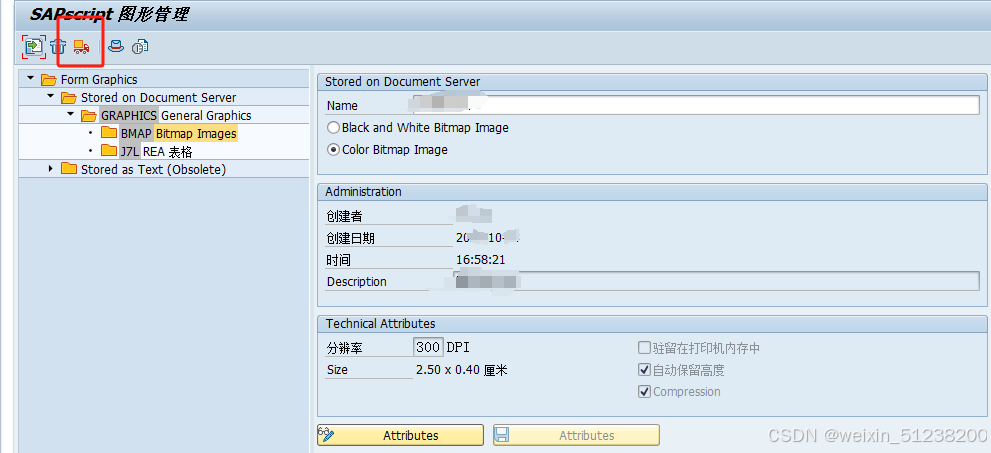Click the blue hat toolbar icon
The width and height of the screenshot is (991, 453).
(115, 46)
